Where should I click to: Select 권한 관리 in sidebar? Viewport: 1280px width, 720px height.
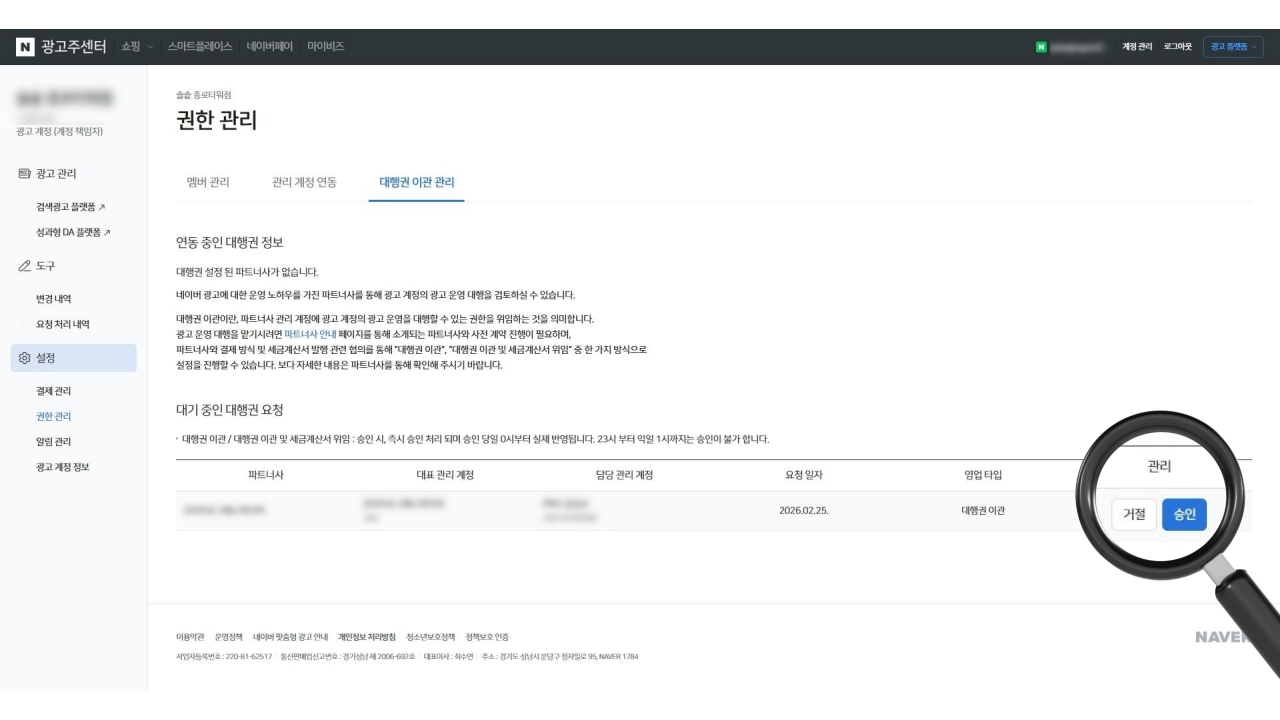[53, 416]
